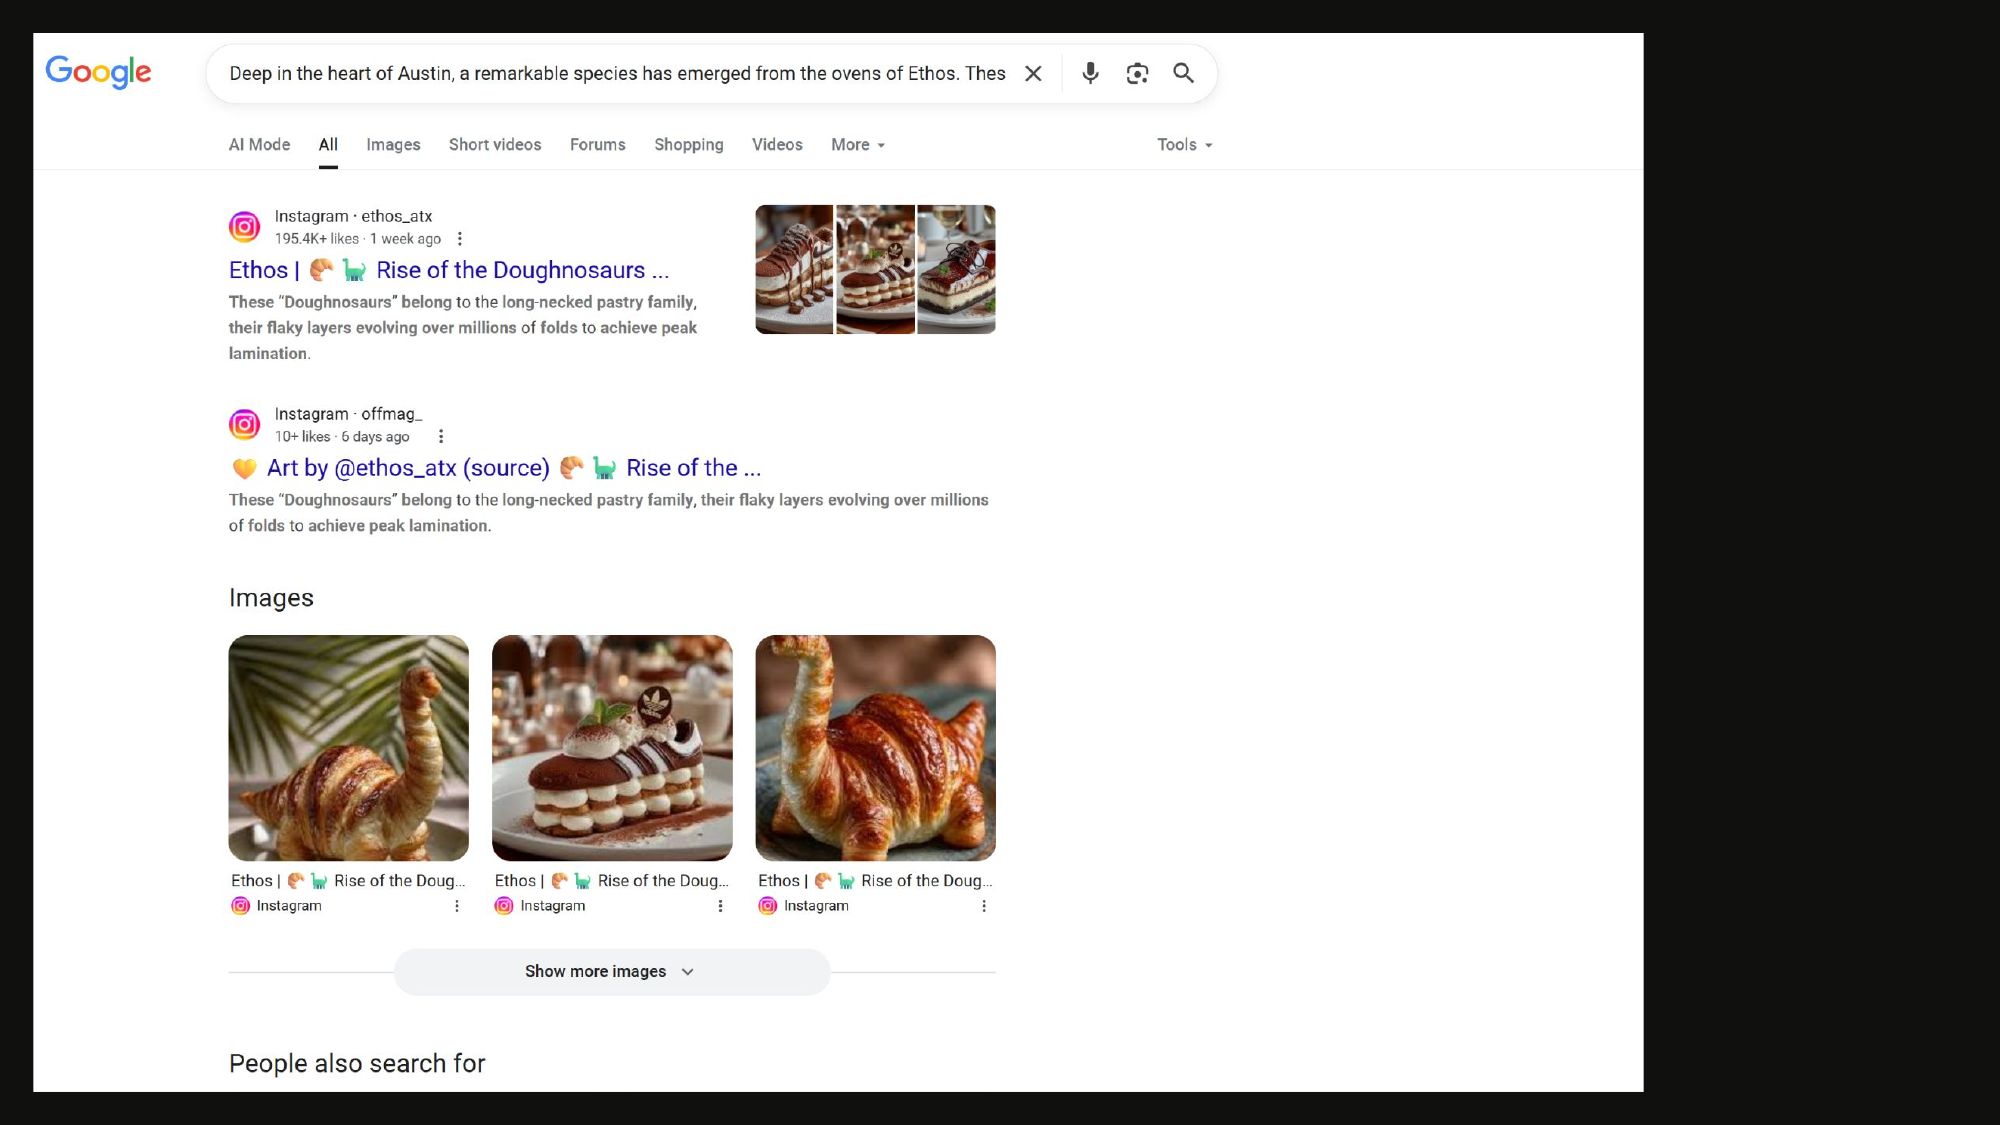Start voice search with microphone icon

tap(1090, 73)
